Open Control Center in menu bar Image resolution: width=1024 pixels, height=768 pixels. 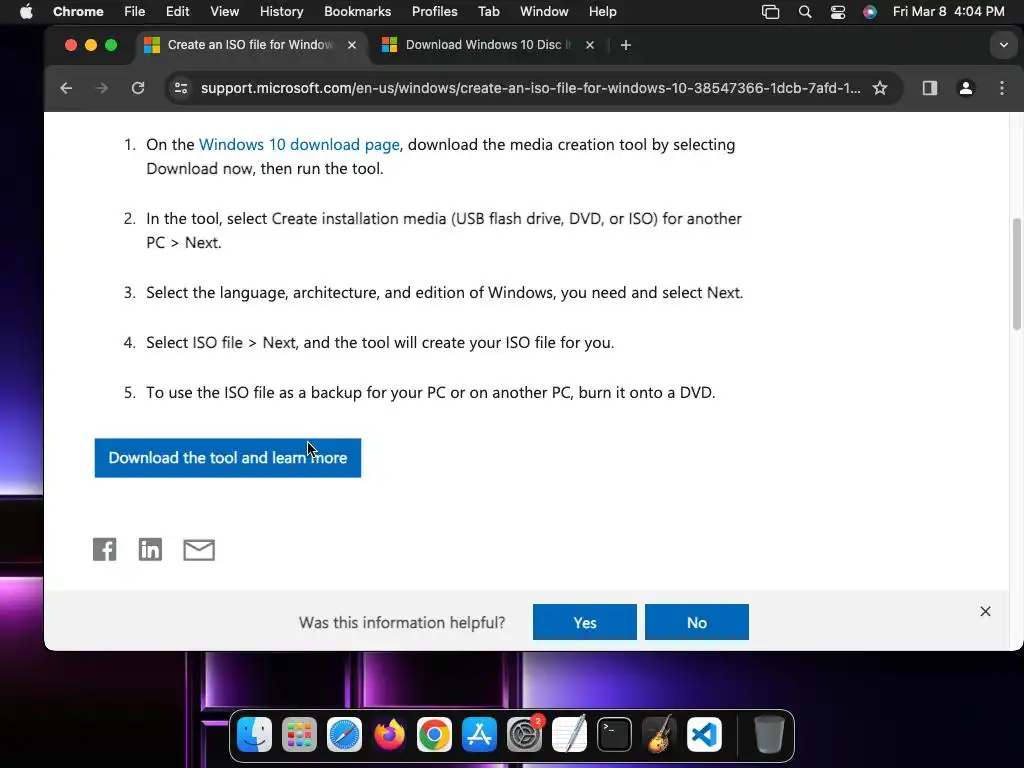coord(837,12)
